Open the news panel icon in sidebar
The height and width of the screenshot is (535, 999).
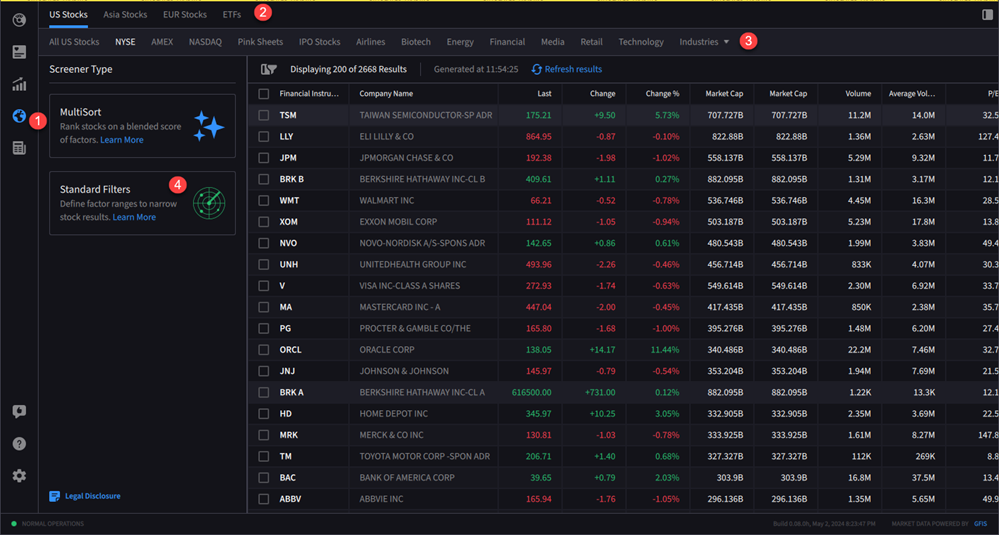pos(19,52)
